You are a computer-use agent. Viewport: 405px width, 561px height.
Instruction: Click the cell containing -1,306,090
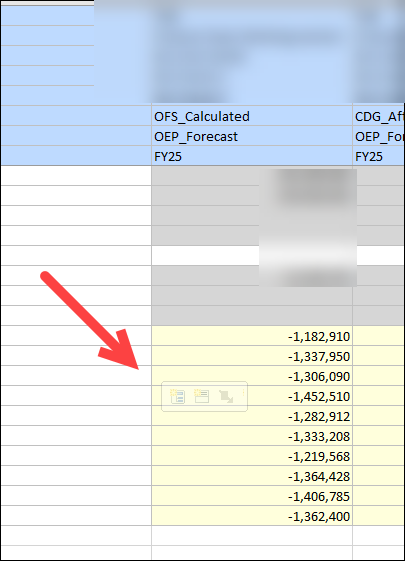pos(252,376)
